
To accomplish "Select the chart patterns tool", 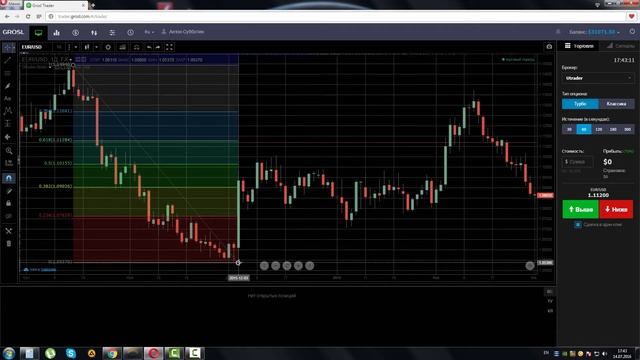I will tap(8, 111).
